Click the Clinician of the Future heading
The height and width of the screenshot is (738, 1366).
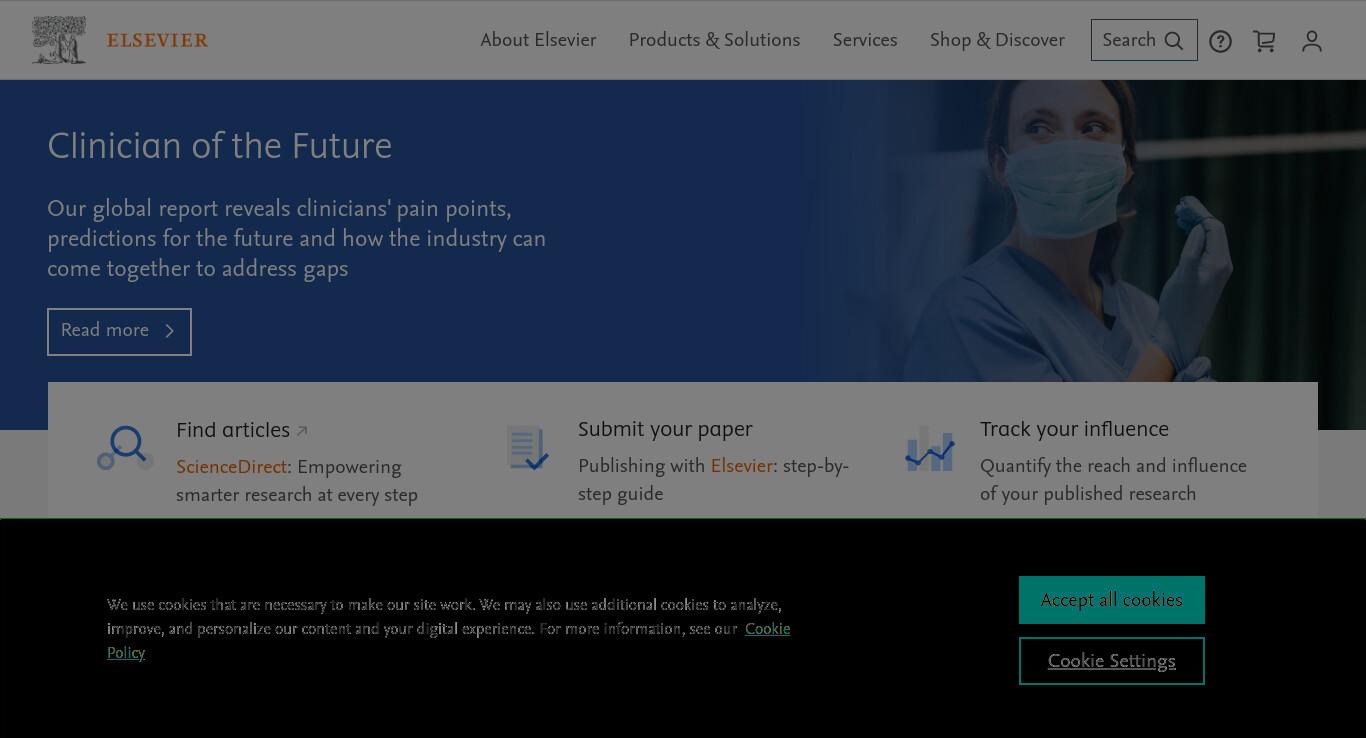220,146
